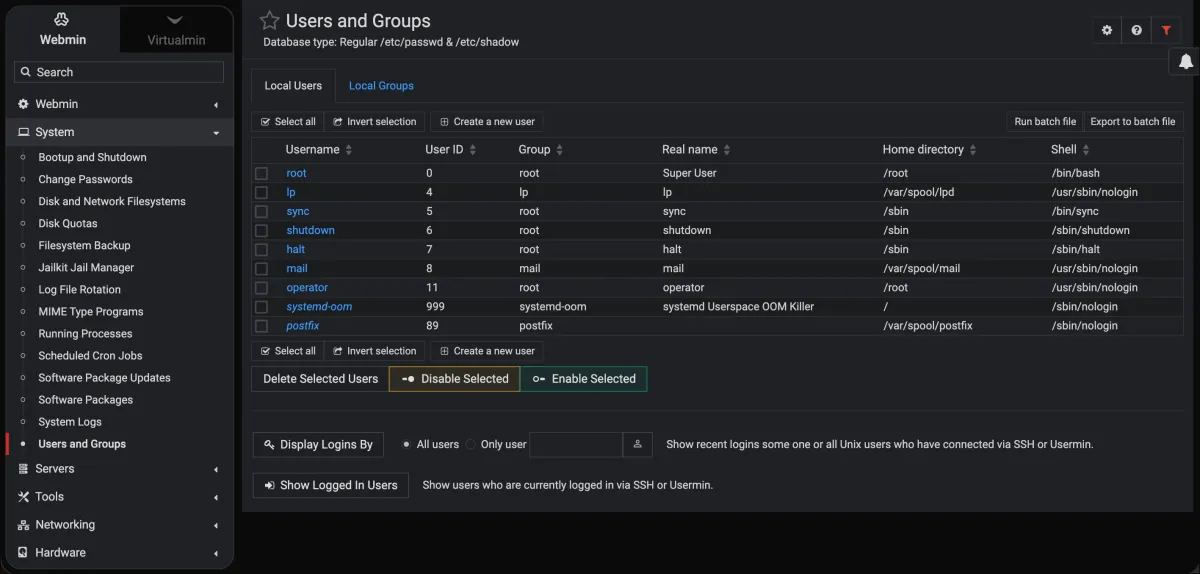The height and width of the screenshot is (574, 1200).
Task: Click Export to batch file button
Action: [x=1133, y=122]
